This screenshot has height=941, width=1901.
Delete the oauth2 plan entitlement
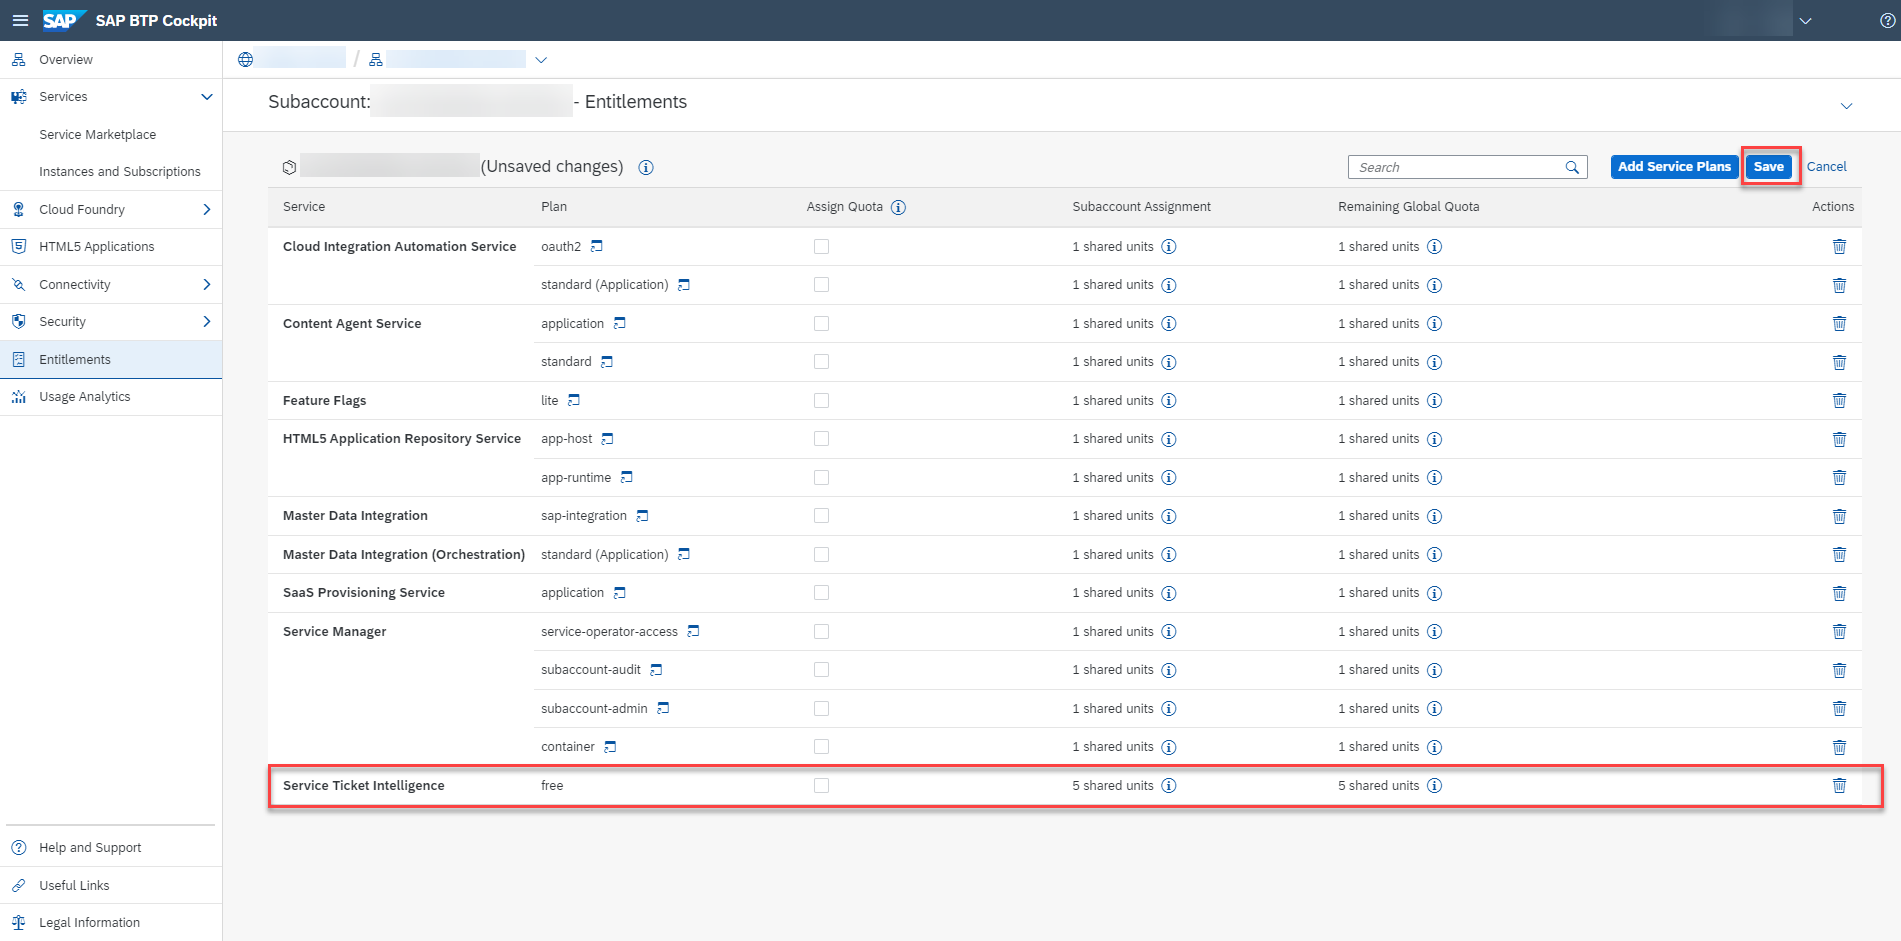[x=1839, y=246]
